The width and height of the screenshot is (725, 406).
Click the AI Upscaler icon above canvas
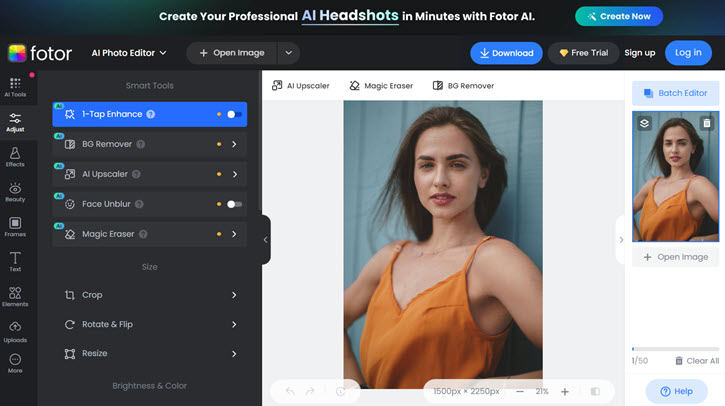[277, 86]
